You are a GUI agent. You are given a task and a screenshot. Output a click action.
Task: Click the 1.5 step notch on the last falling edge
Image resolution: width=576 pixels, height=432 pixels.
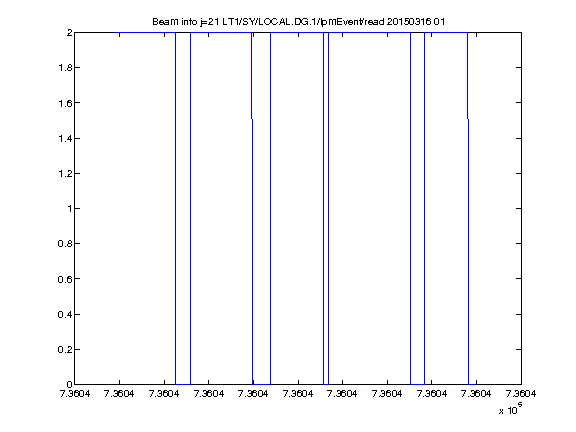pyautogui.click(x=468, y=119)
